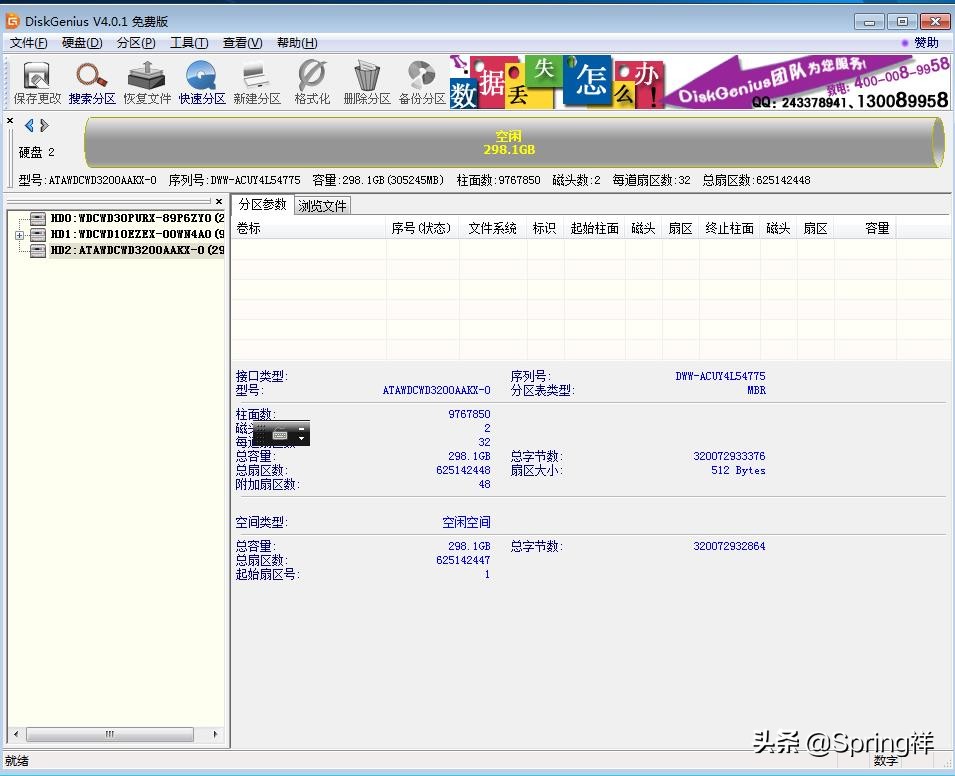Click the Start Cylinder (起始柱面) column header
Screen dimensions: 955x776
point(594,228)
